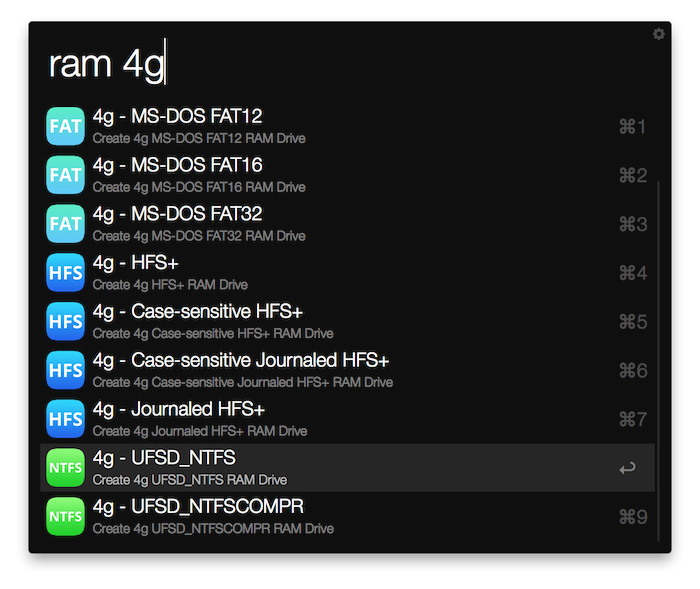Click the HFS icon for 4g - HFS+
Viewport: 700px width, 589px height.
click(65, 273)
